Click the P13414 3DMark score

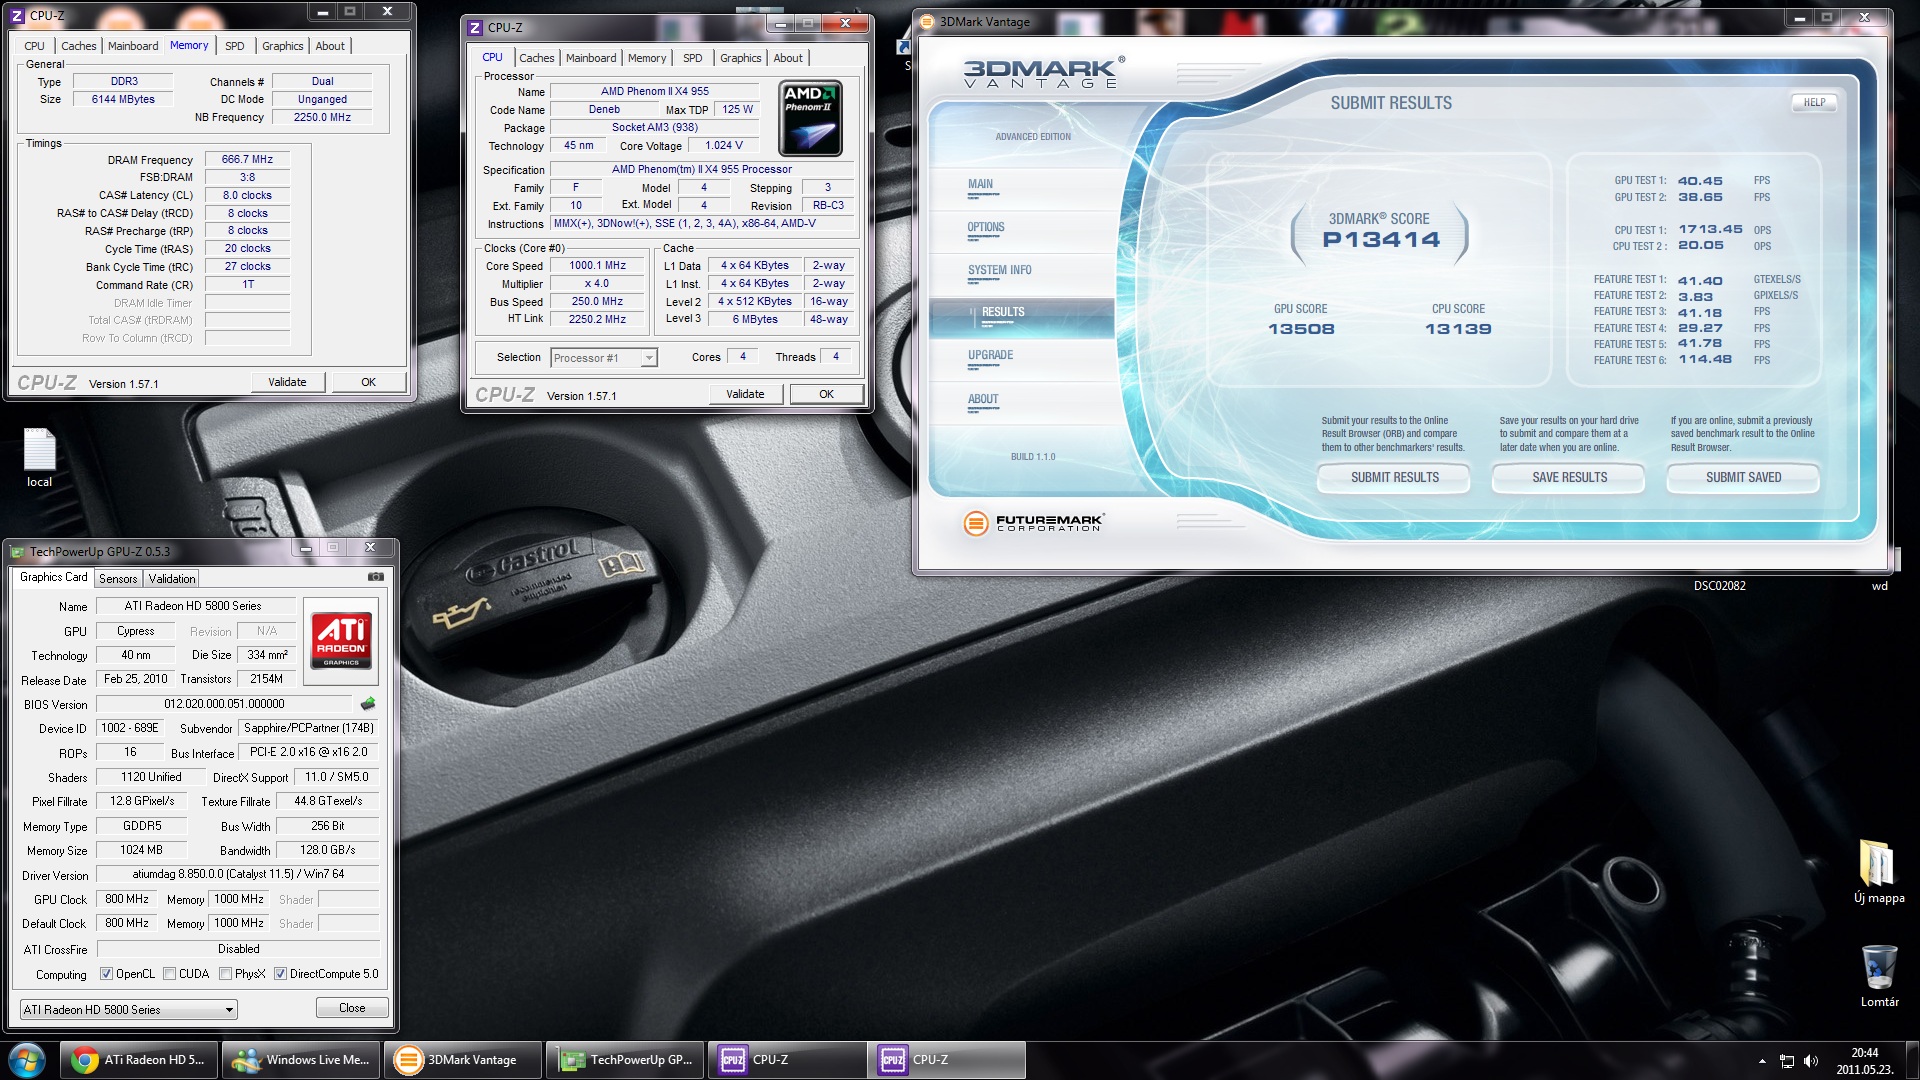(x=1380, y=240)
